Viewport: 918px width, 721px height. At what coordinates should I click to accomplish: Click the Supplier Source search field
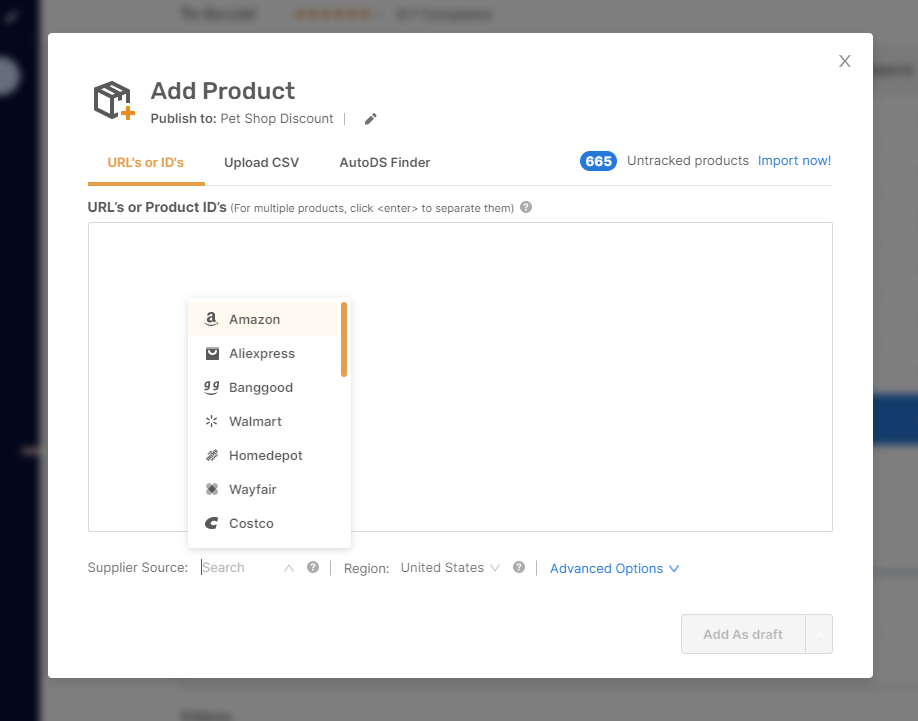(x=240, y=568)
